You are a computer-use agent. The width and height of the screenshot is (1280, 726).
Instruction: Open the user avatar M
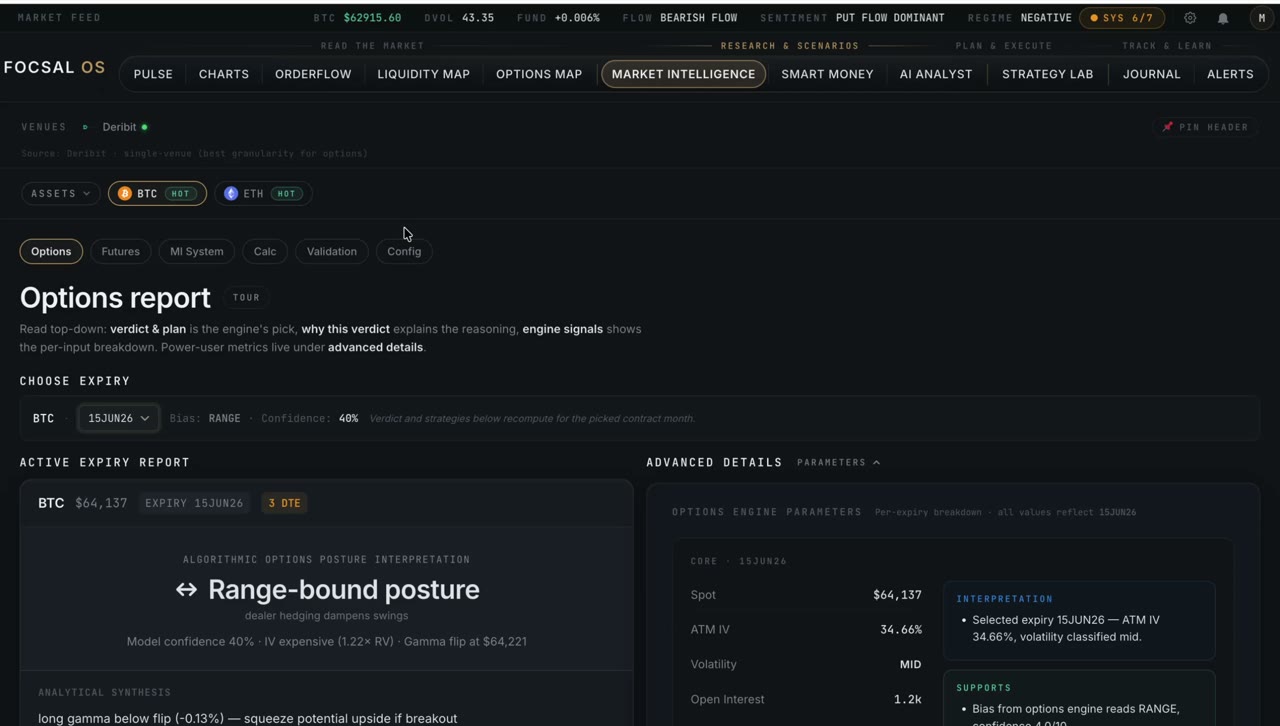[1262, 18]
